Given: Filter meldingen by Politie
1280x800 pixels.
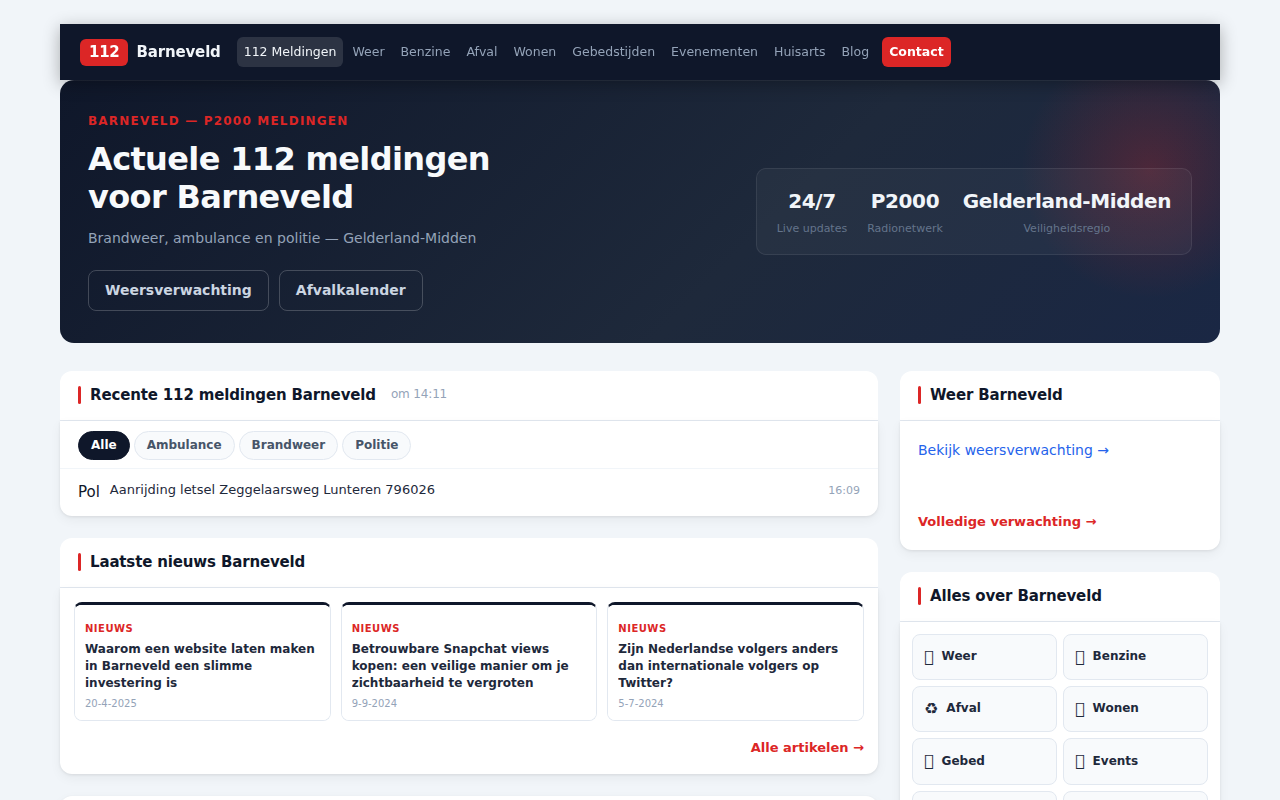Looking at the screenshot, I should (376, 445).
